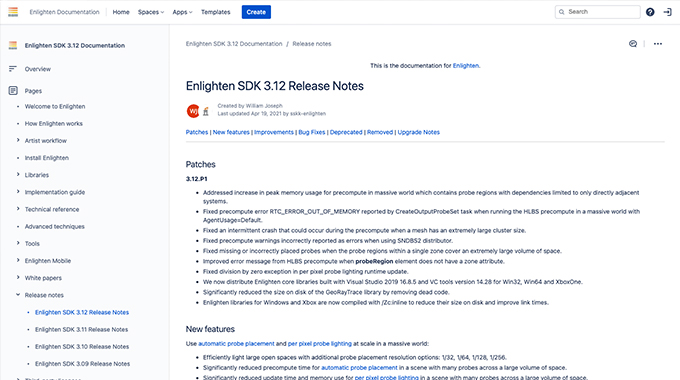Screen dimensions: 680x380
Task: Expand the Implementation guide tree item
Action: point(18,191)
